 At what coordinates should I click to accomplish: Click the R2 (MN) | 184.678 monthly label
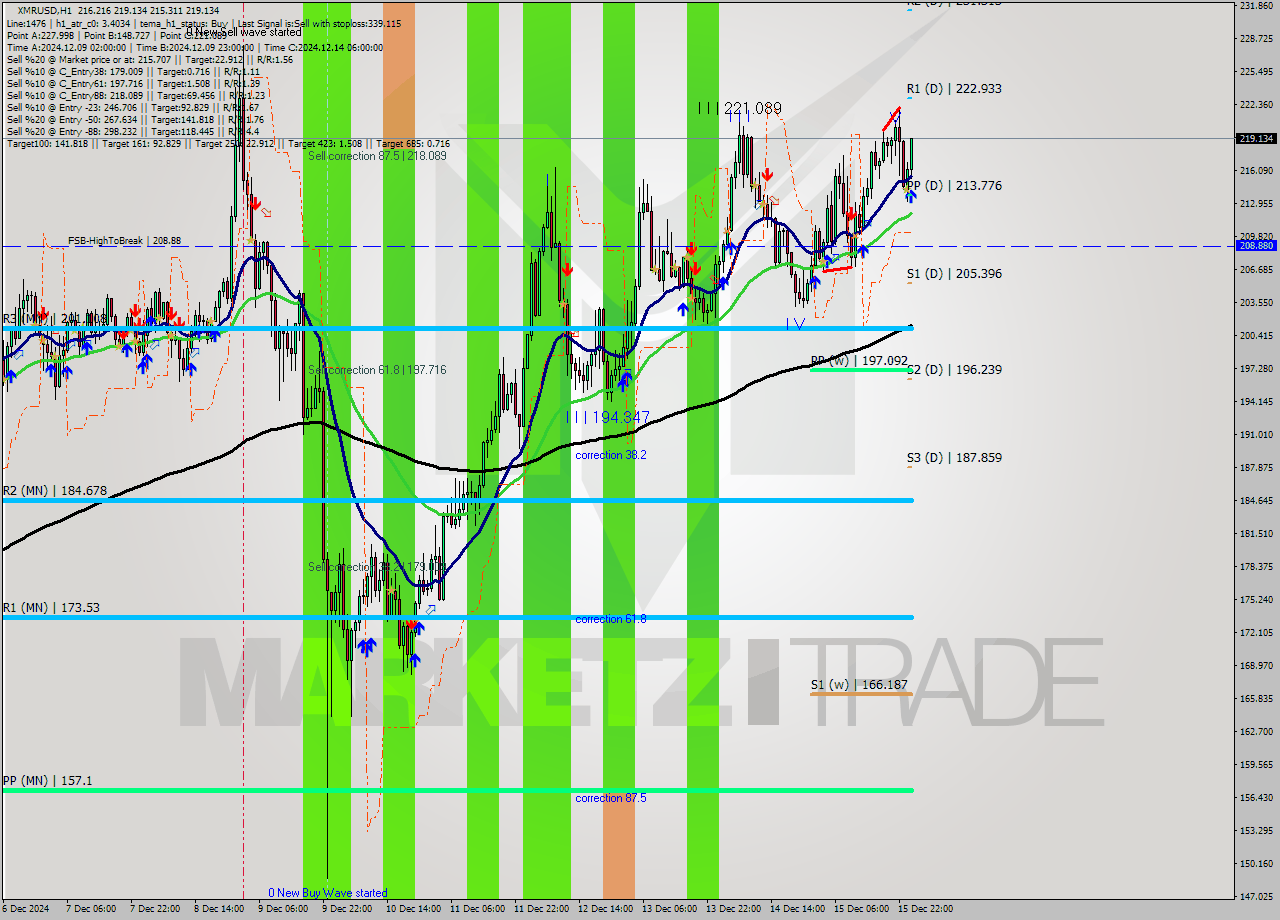point(54,491)
